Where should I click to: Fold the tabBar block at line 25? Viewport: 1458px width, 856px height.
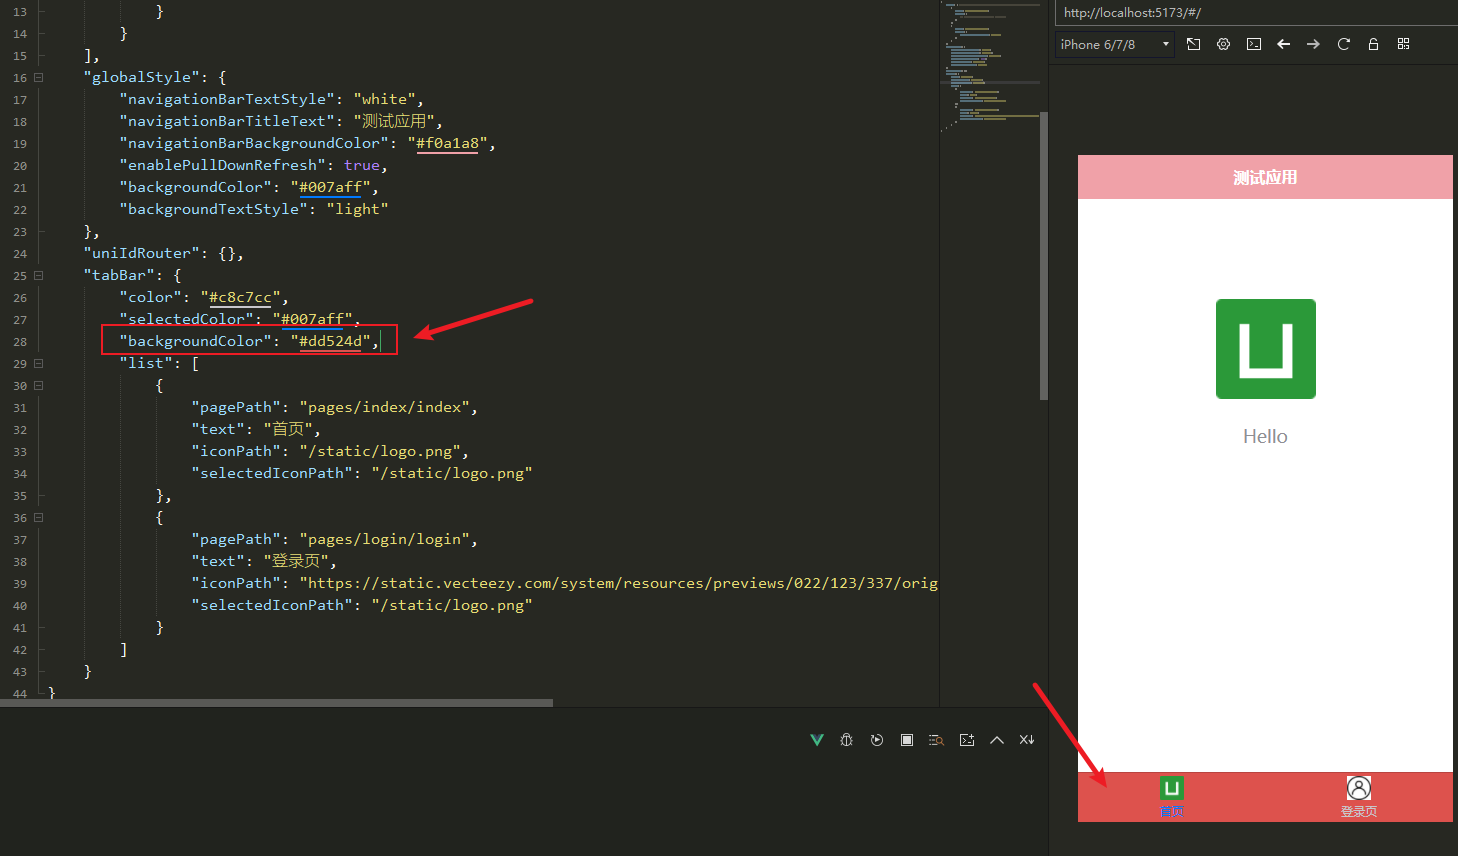pyautogui.click(x=39, y=275)
